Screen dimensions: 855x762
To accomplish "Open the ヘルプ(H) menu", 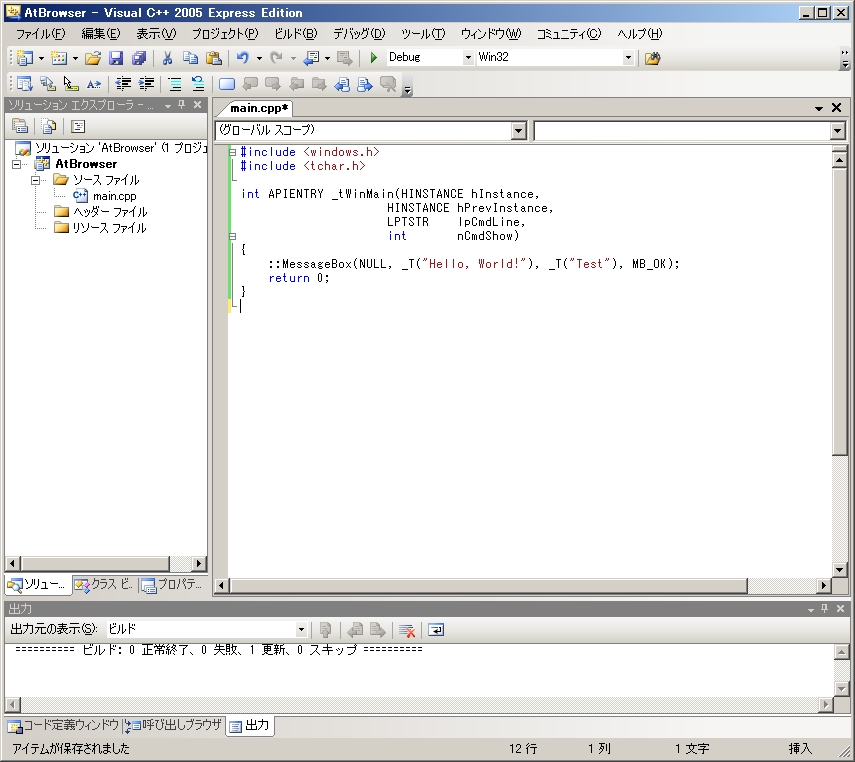I will [639, 34].
